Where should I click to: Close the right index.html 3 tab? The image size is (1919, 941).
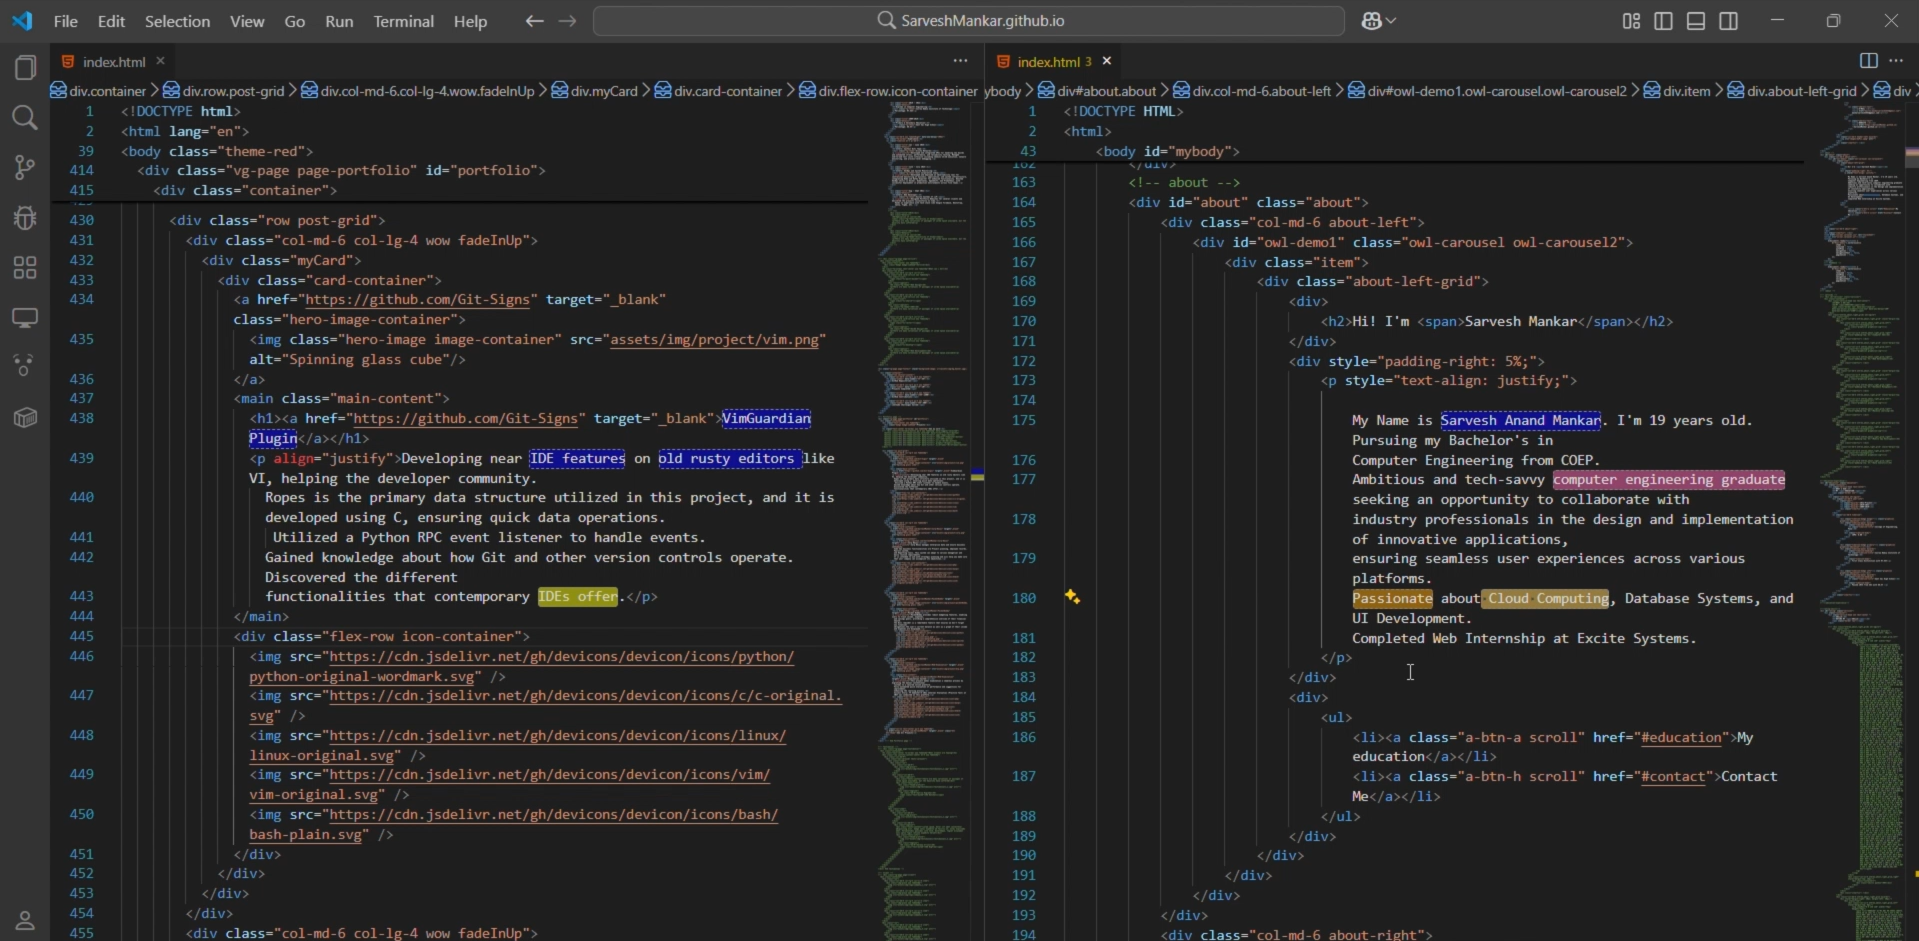1106,61
